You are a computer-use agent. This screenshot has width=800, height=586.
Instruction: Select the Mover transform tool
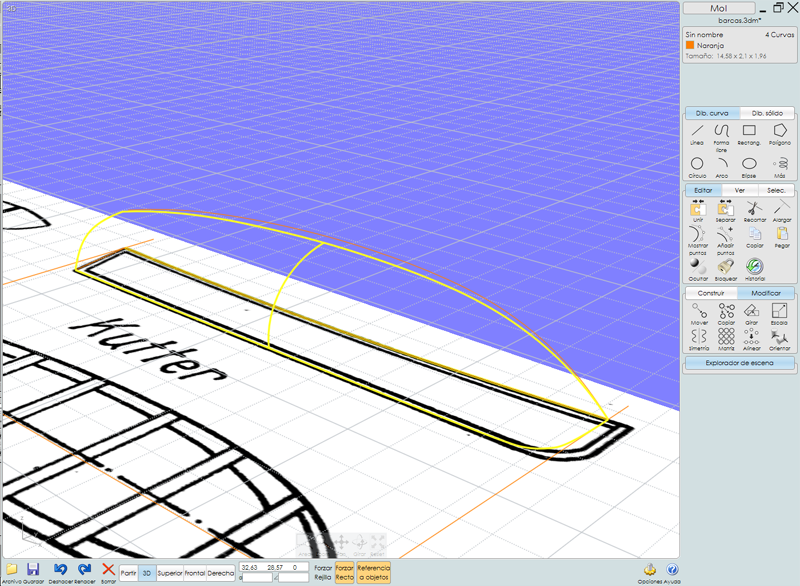click(x=699, y=314)
